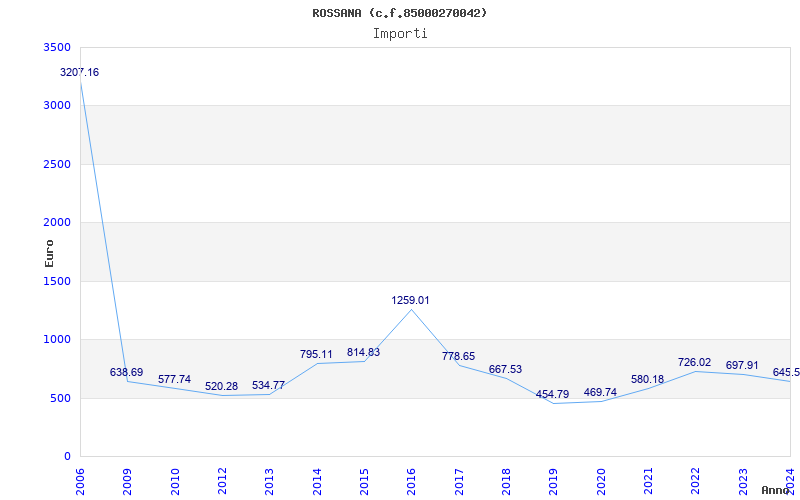Screen dimensions: 800x500
Task: Click the 2006 x-axis year label
Action: point(80,482)
